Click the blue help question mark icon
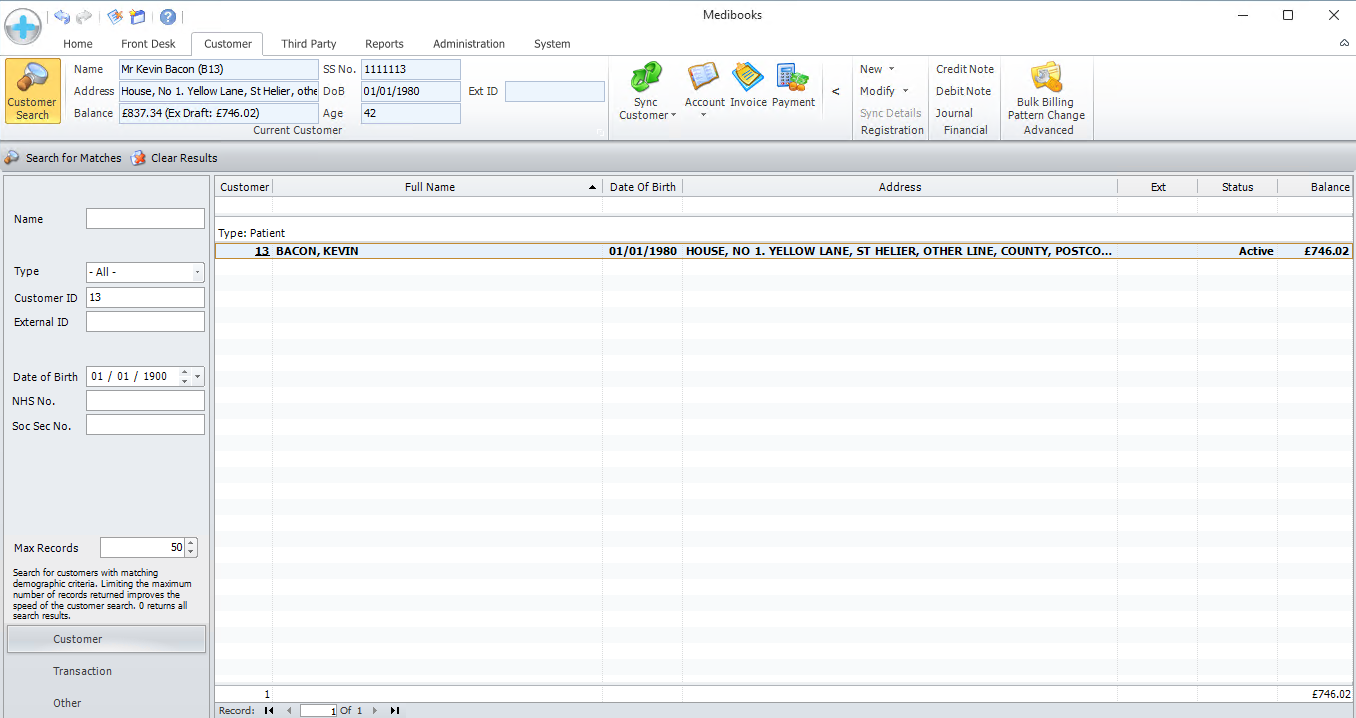 tap(167, 17)
